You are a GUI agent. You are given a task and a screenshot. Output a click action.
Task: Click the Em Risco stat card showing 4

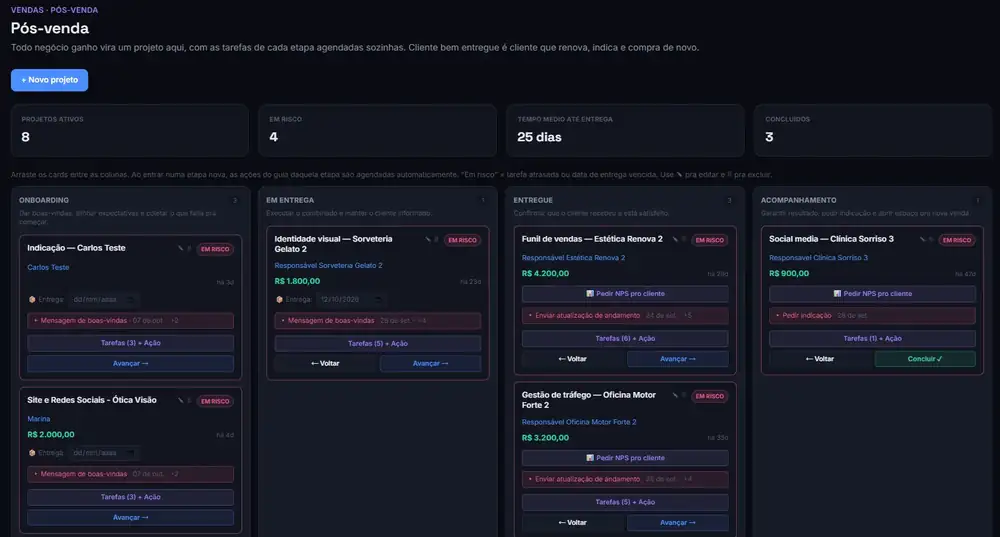tap(377, 130)
